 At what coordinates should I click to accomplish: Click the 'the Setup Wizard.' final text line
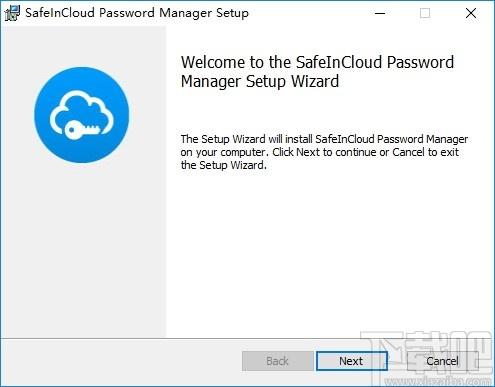coord(224,165)
